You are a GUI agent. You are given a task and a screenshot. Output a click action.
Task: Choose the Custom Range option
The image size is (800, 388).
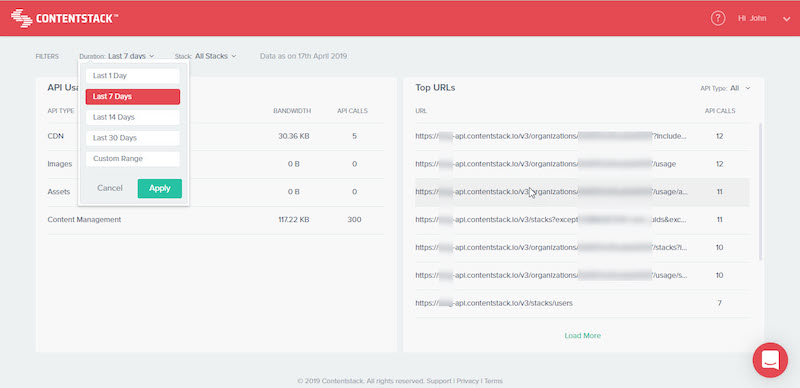(133, 159)
